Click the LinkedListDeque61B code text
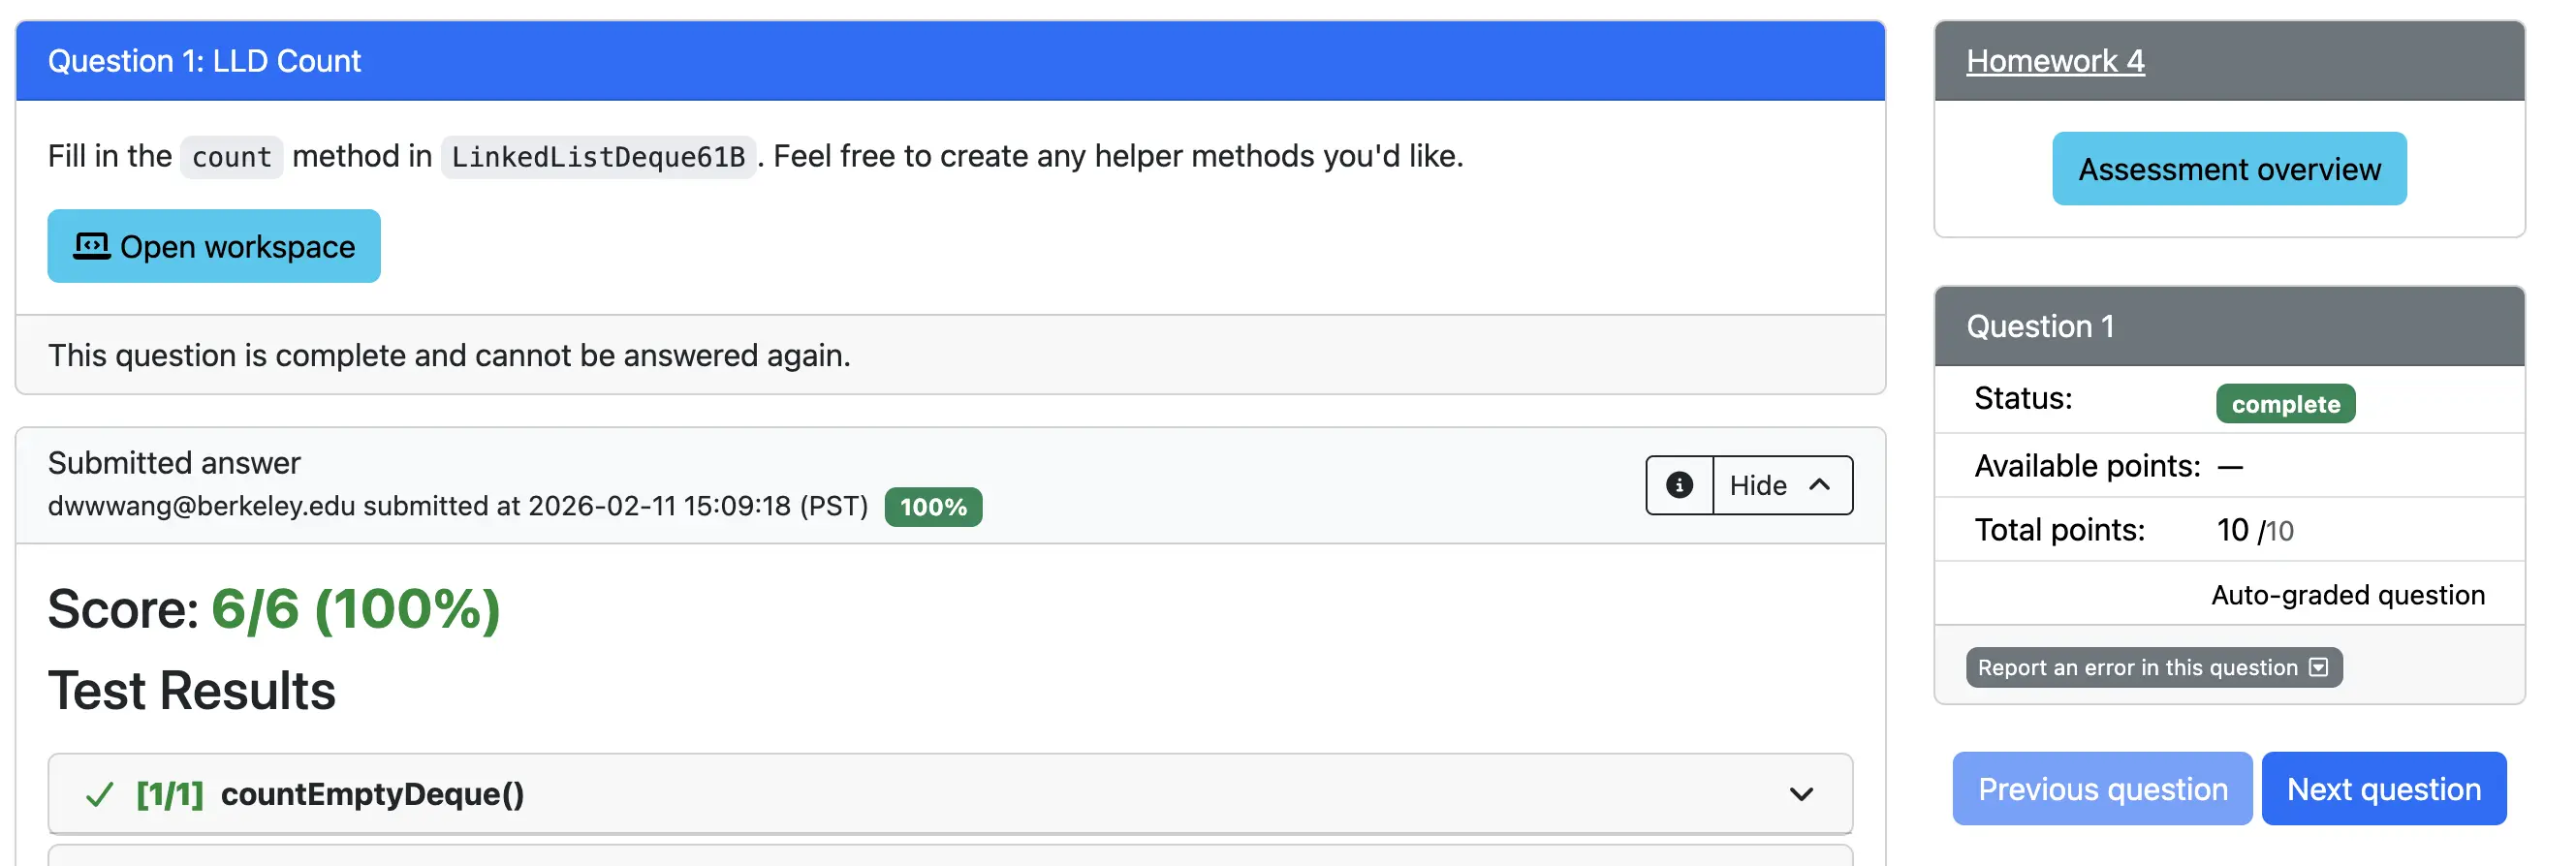The image size is (2576, 866). tap(598, 157)
